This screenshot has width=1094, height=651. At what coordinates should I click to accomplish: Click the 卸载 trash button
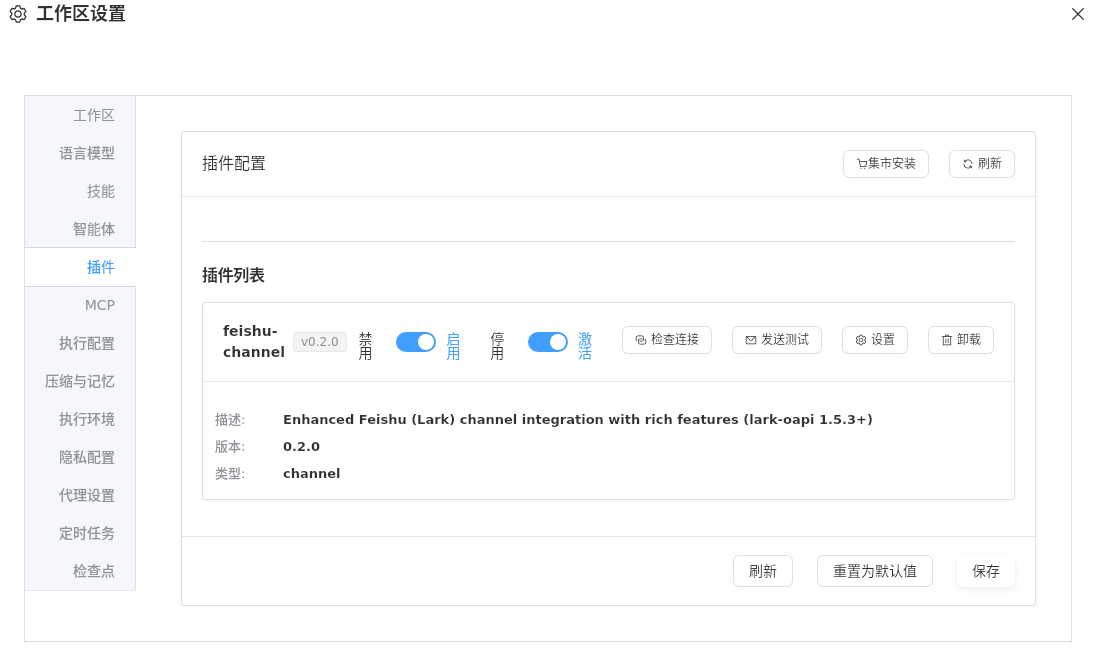960,340
